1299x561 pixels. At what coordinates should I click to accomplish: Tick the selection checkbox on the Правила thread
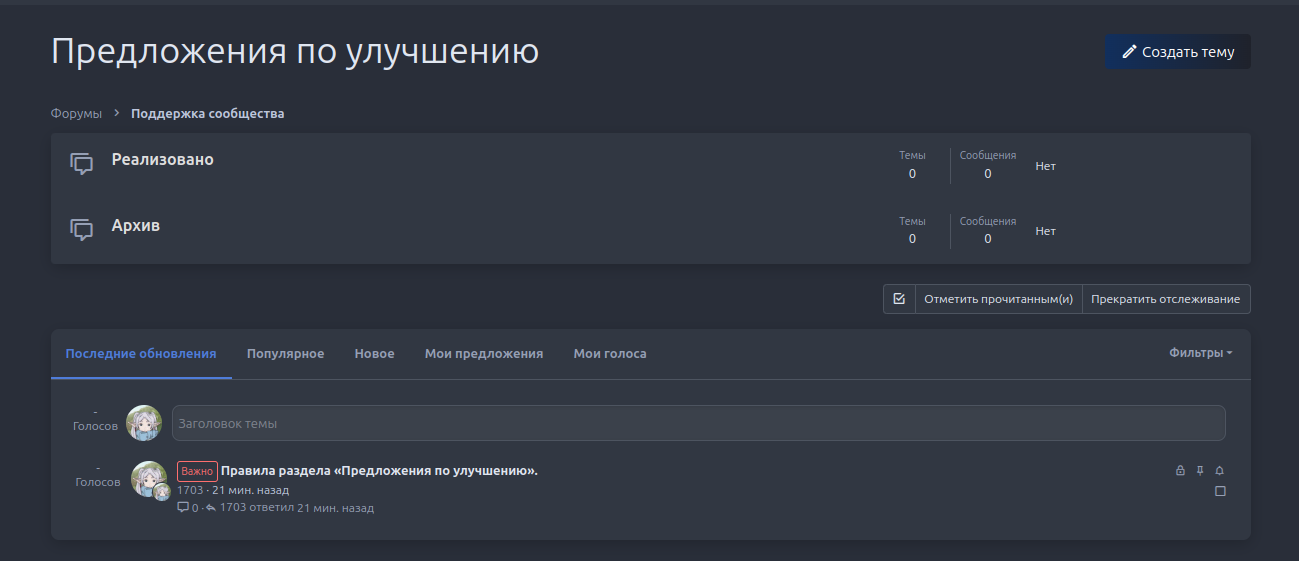(1220, 491)
